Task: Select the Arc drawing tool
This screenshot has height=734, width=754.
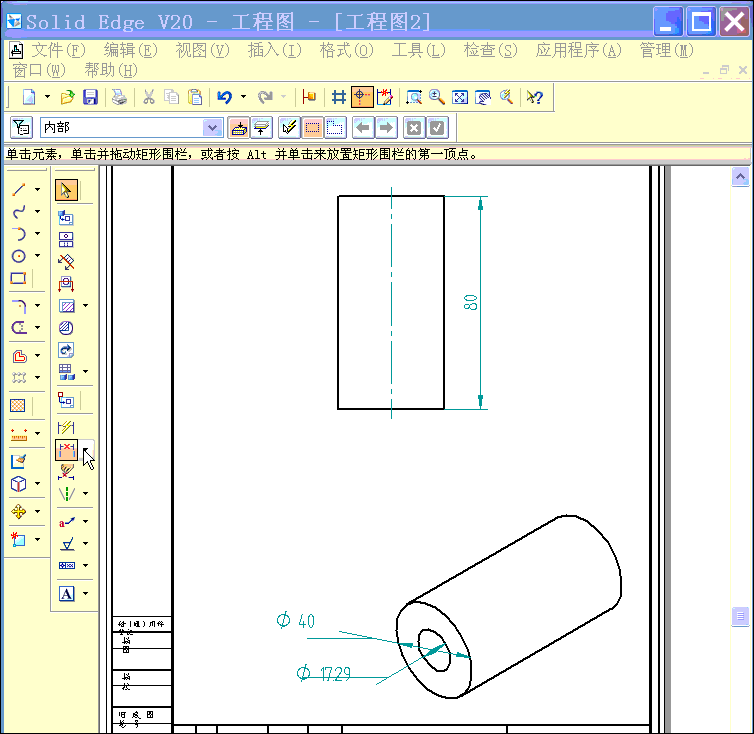Action: coord(18,234)
